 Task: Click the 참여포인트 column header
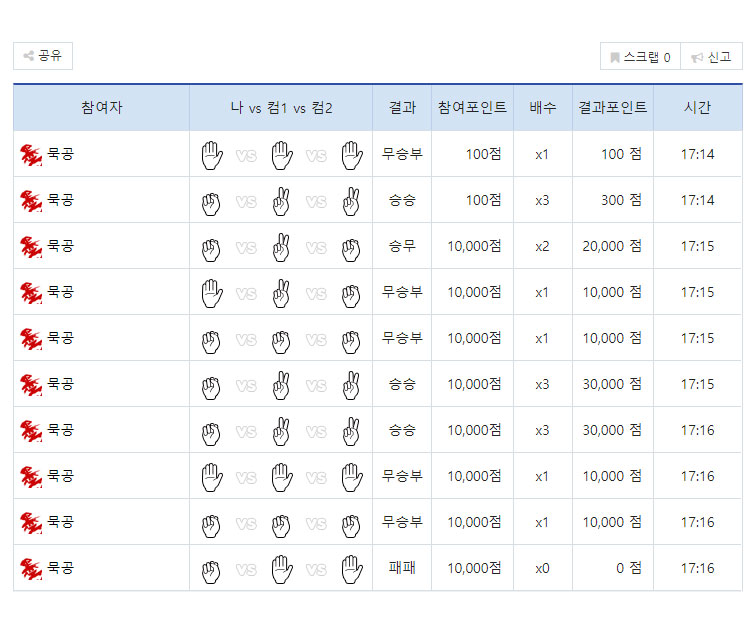pyautogui.click(x=472, y=108)
